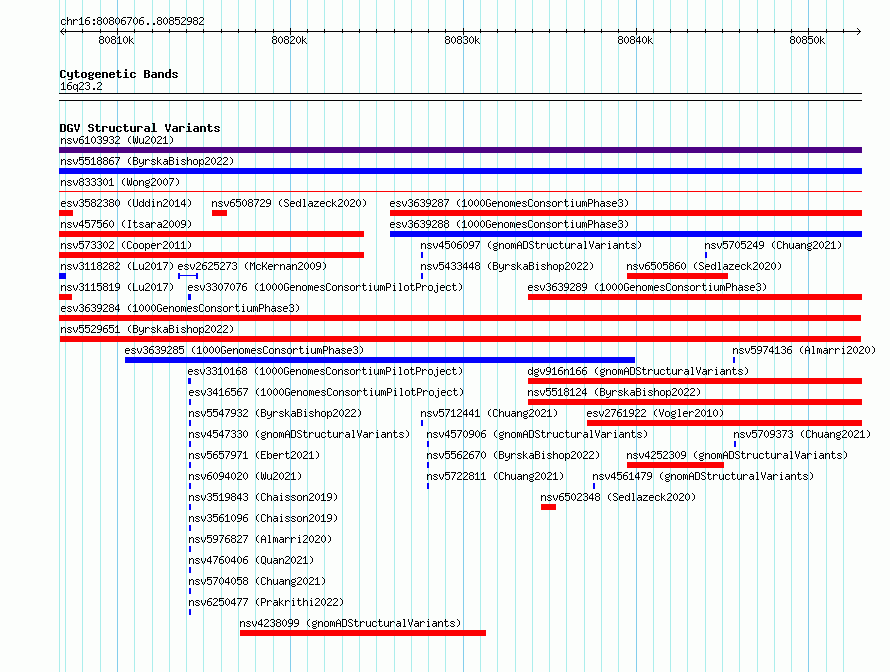Select nsv5709373 (Chuang2021) label
The width and height of the screenshot is (890, 672).
[x=802, y=434]
